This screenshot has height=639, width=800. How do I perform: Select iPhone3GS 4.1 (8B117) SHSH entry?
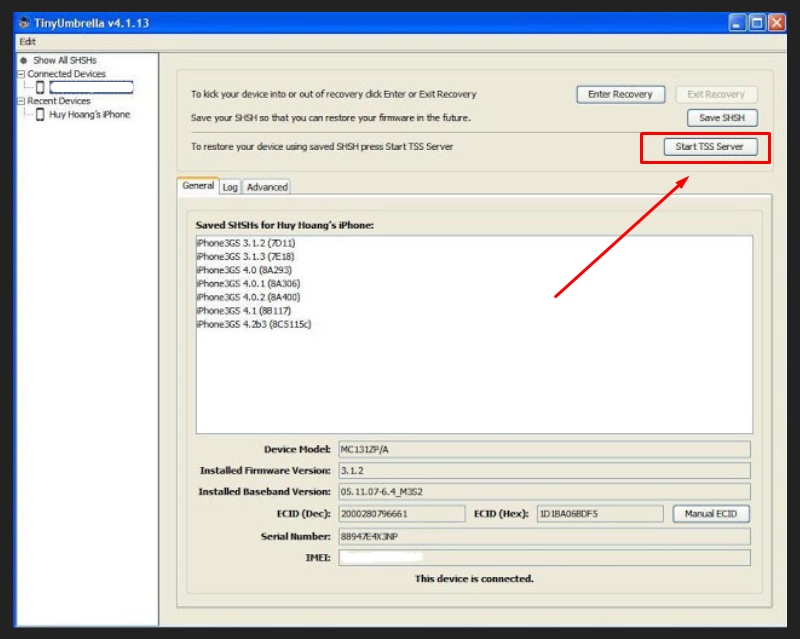tap(244, 311)
